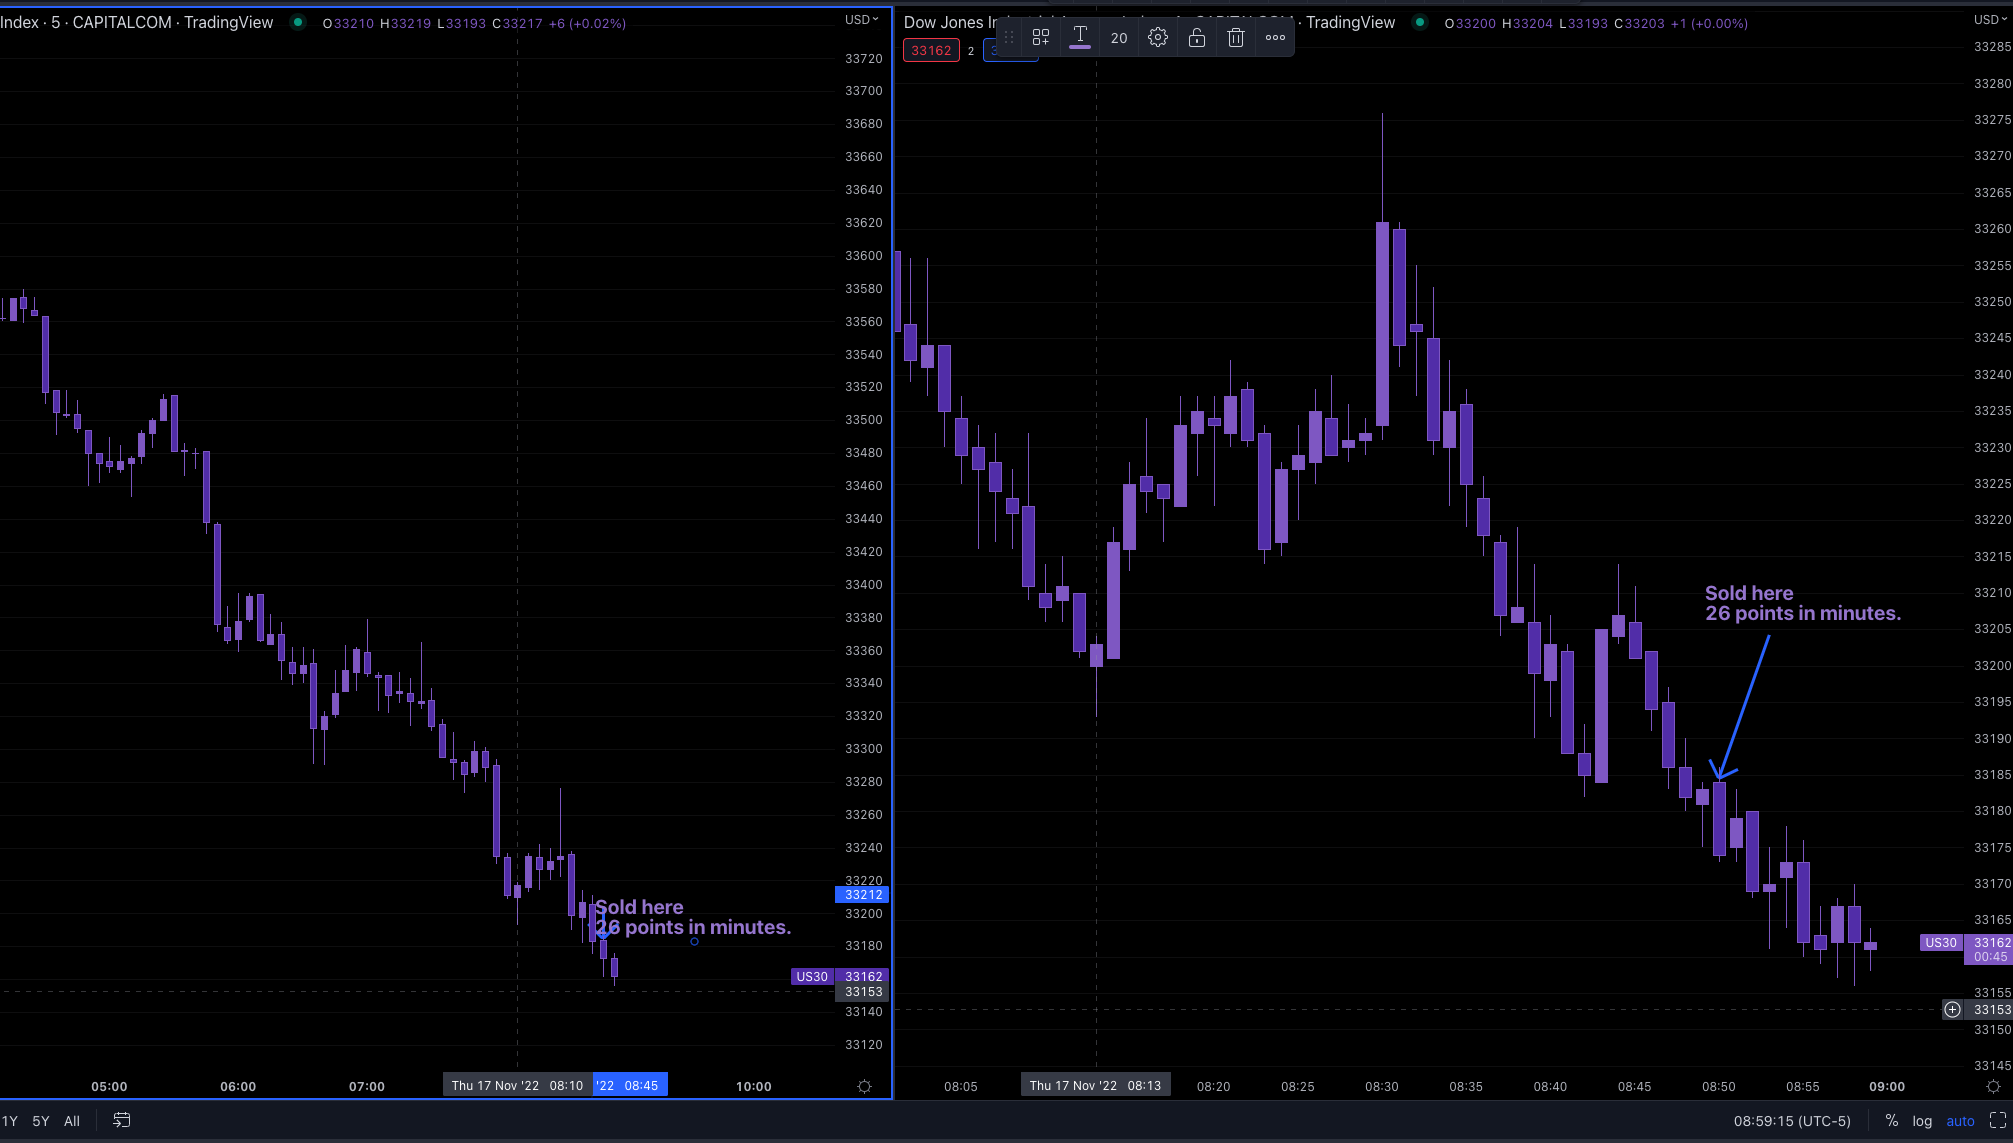Toggle percentage scale with the % control
This screenshot has width=2013, height=1143.
click(1890, 1121)
